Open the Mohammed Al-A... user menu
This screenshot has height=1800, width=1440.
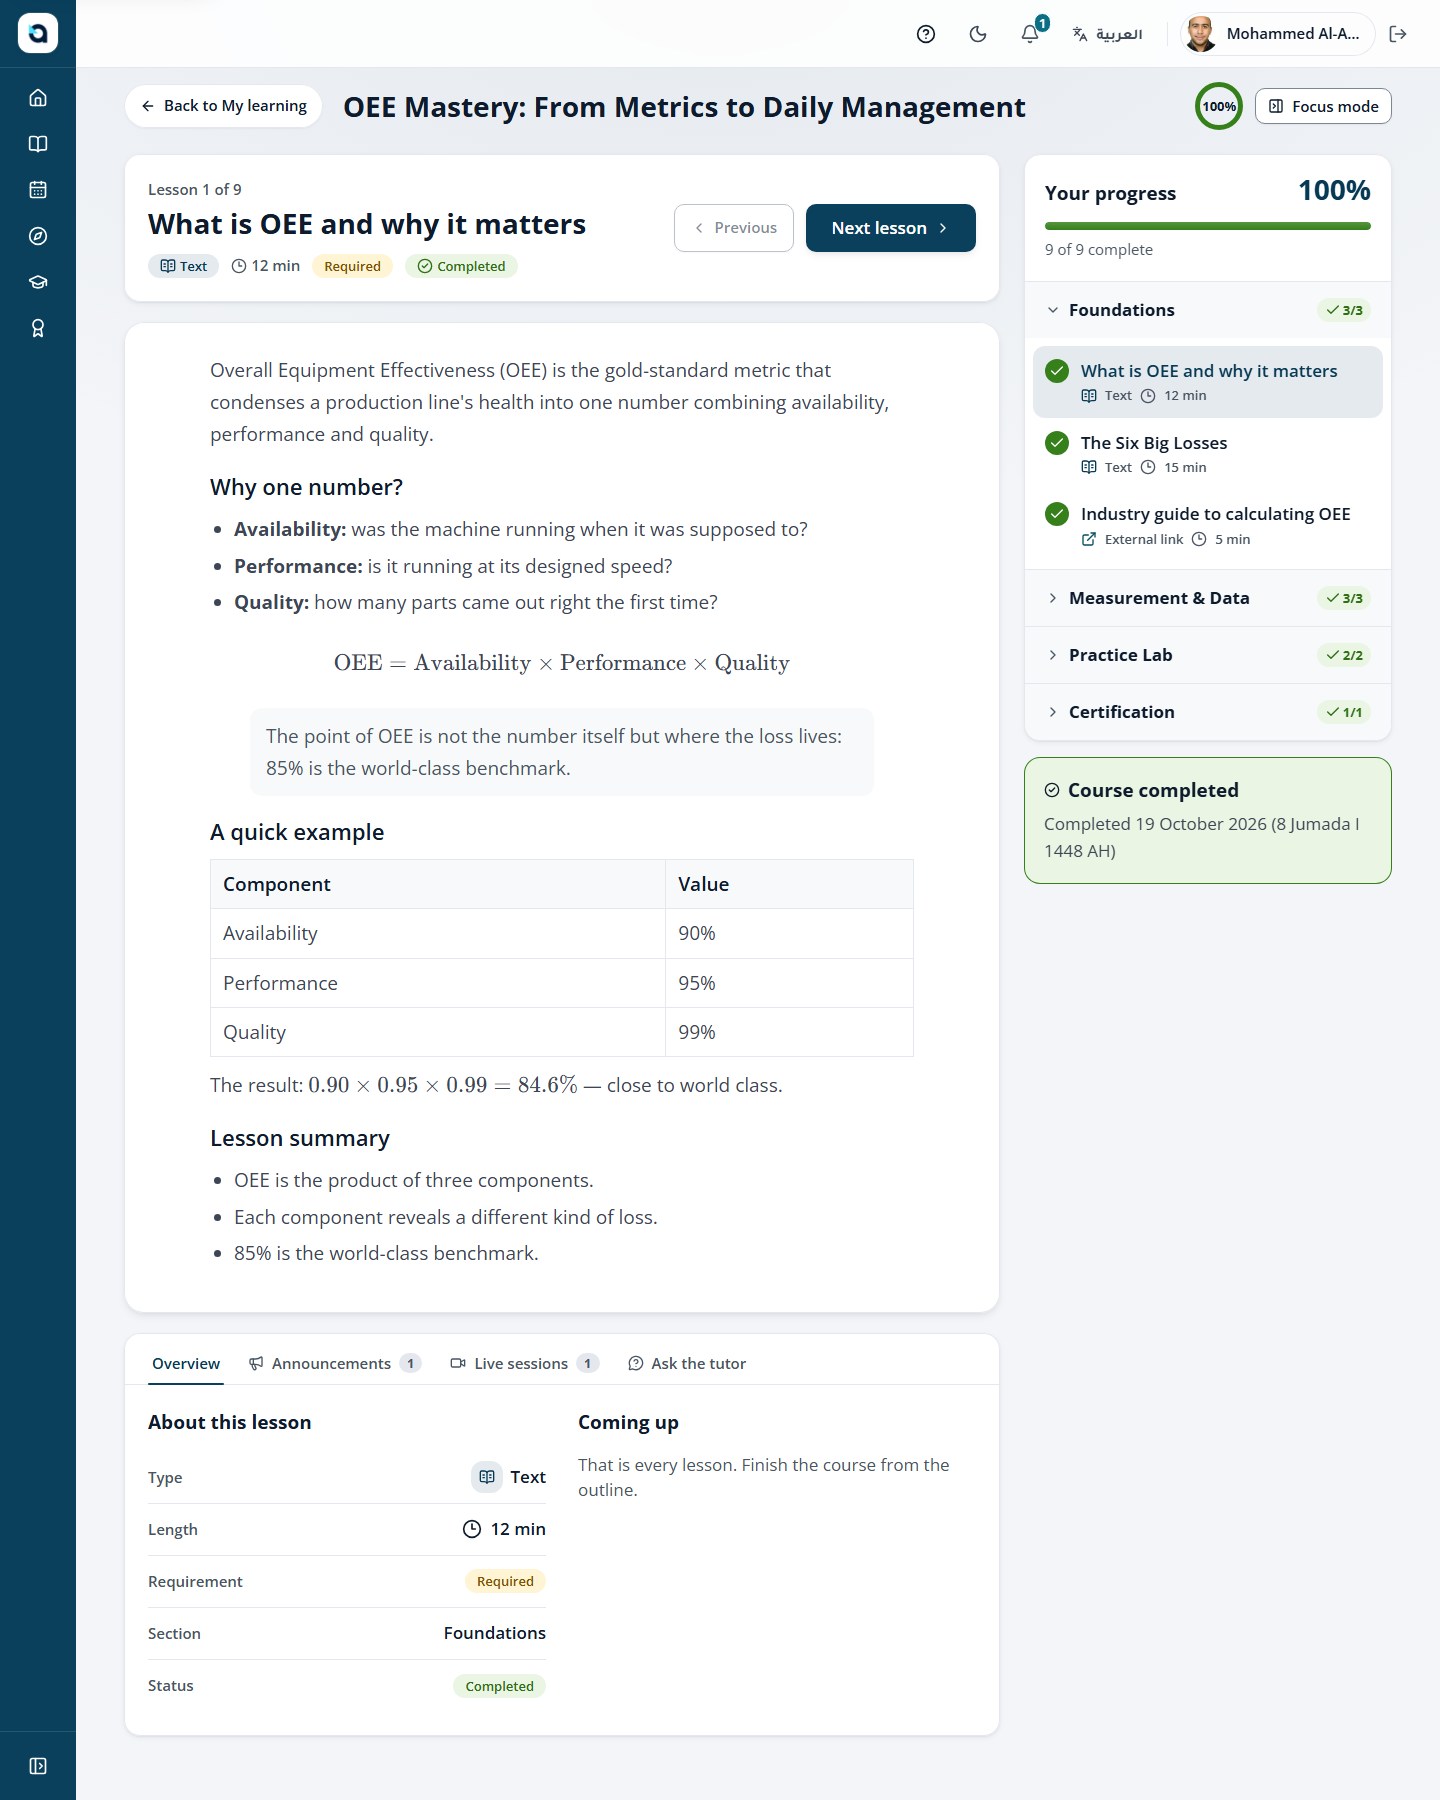pyautogui.click(x=1277, y=34)
